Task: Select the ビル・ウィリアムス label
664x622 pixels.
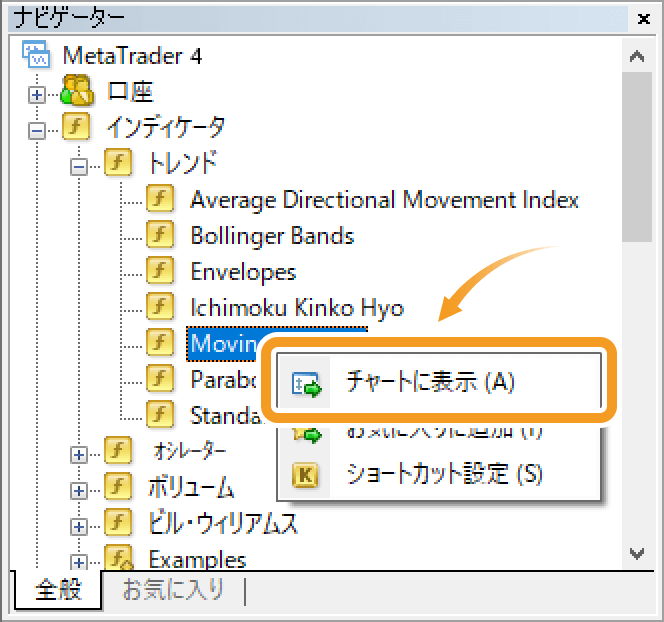Action: pos(223,523)
